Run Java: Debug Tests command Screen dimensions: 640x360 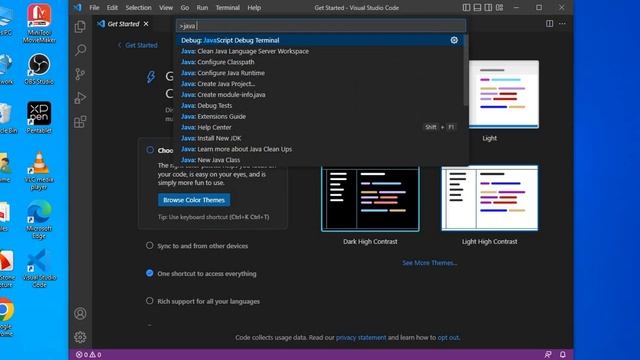[x=320, y=105]
